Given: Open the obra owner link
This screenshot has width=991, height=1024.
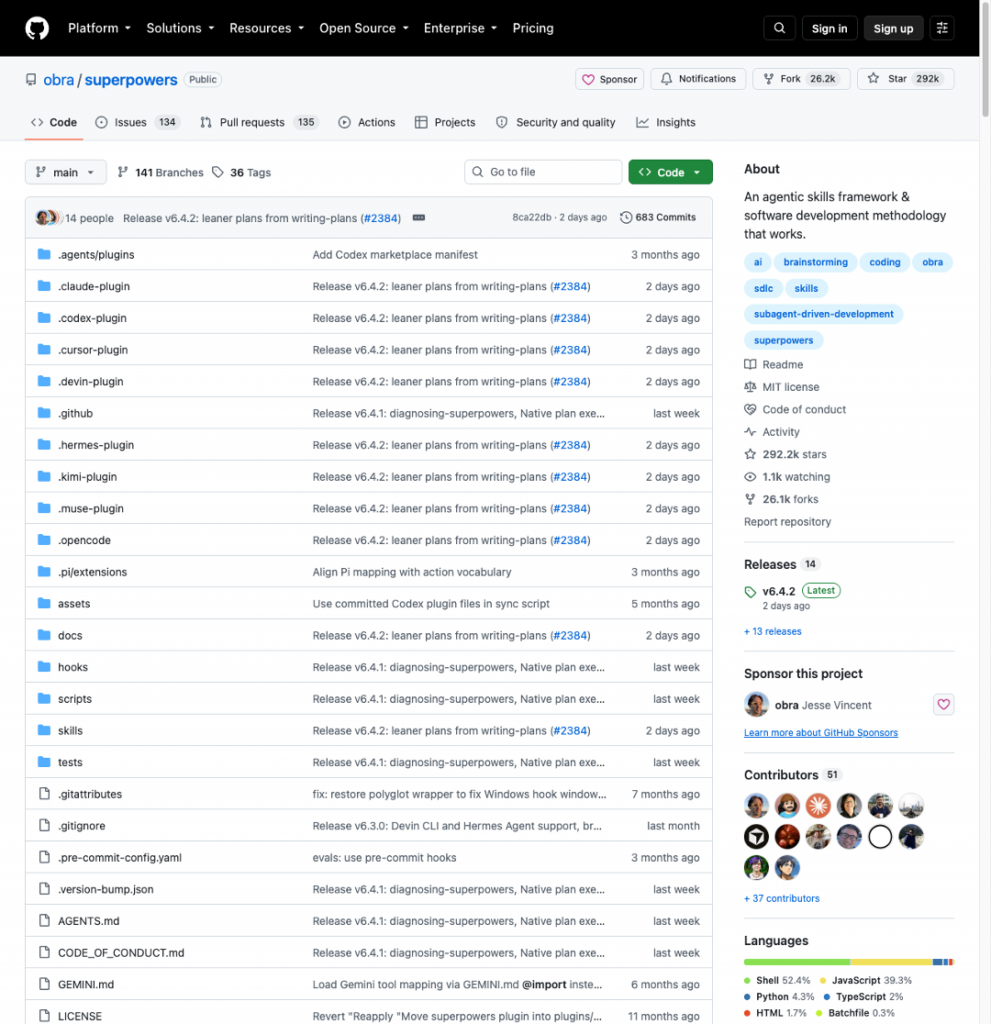Looking at the screenshot, I should pyautogui.click(x=58, y=80).
